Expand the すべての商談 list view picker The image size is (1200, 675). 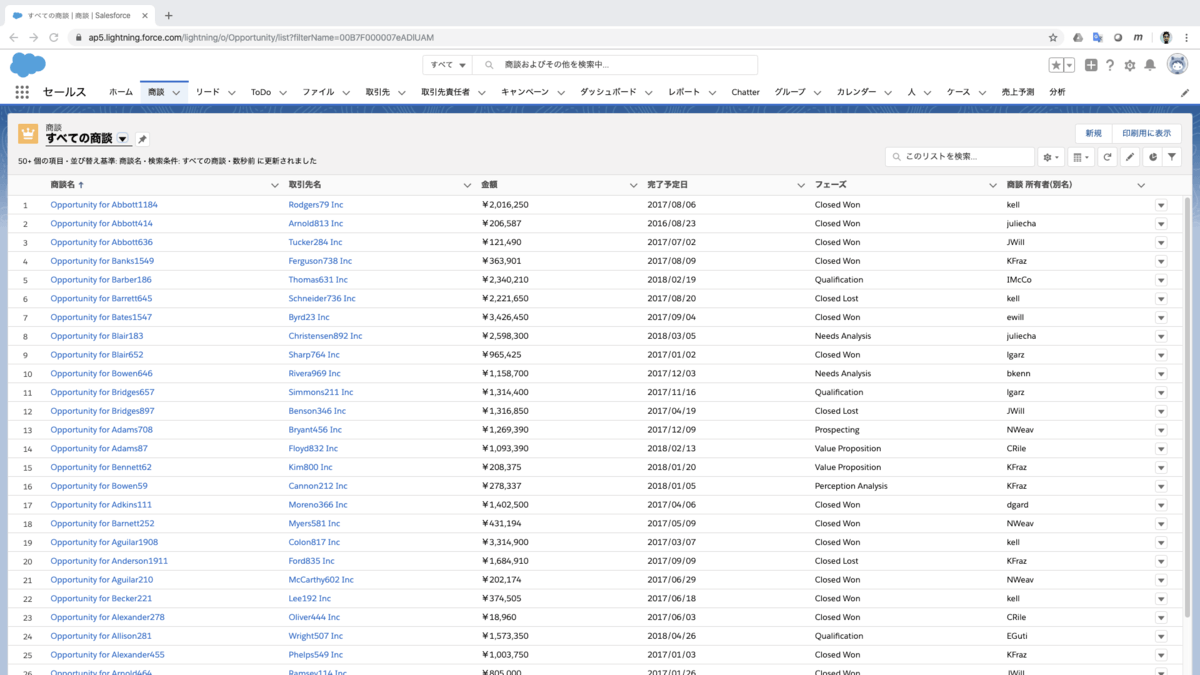pos(123,139)
